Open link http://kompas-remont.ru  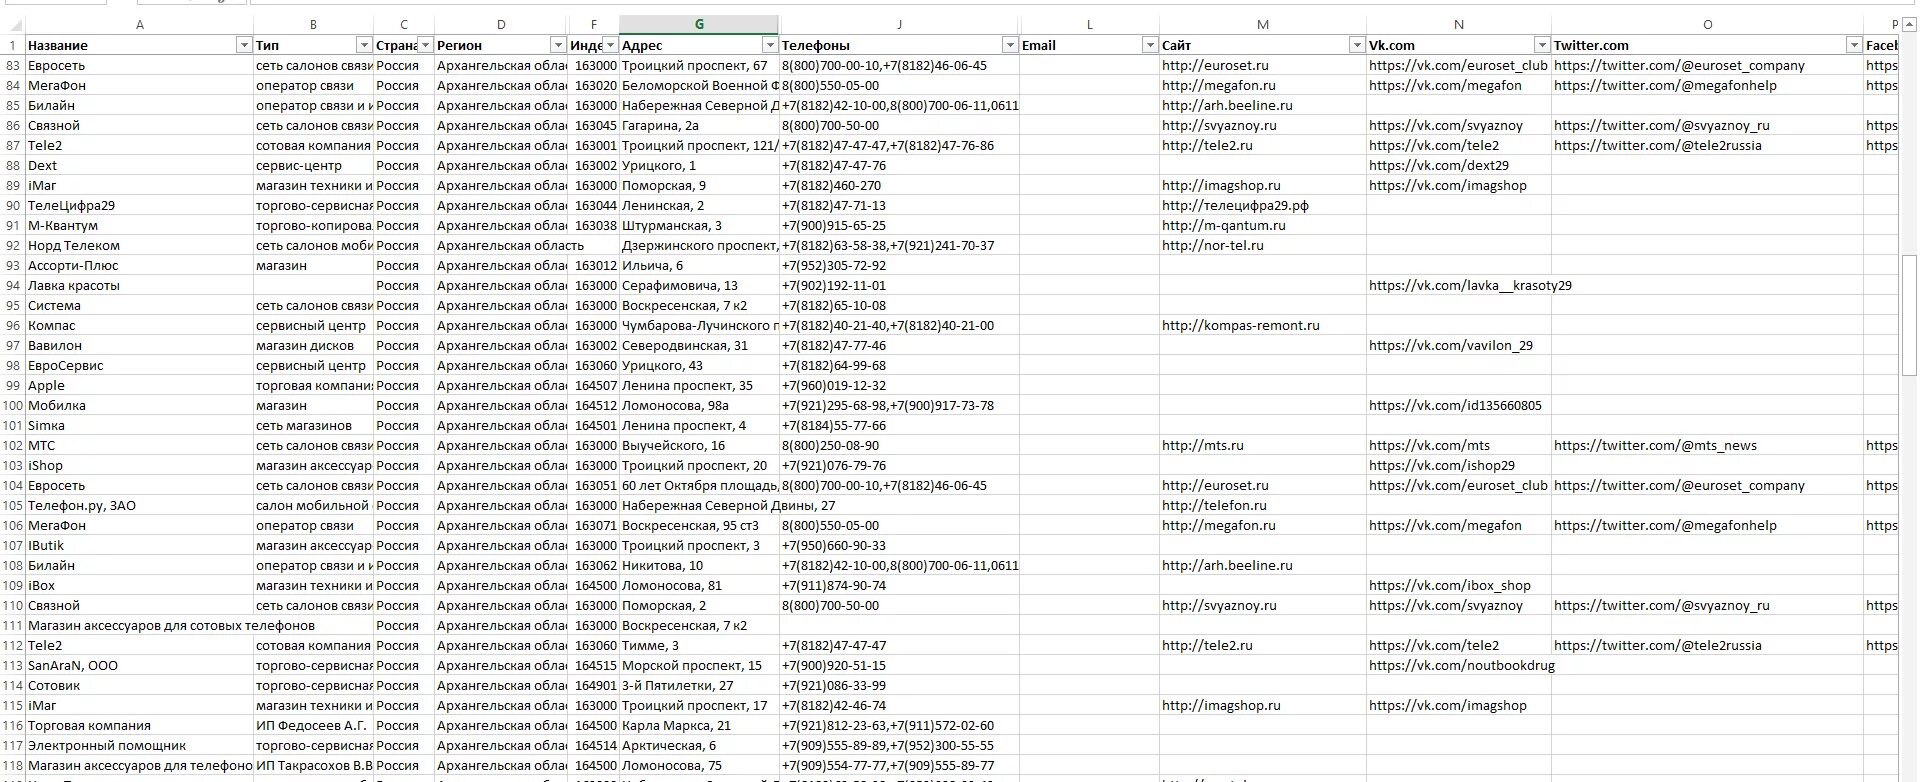(x=1240, y=325)
